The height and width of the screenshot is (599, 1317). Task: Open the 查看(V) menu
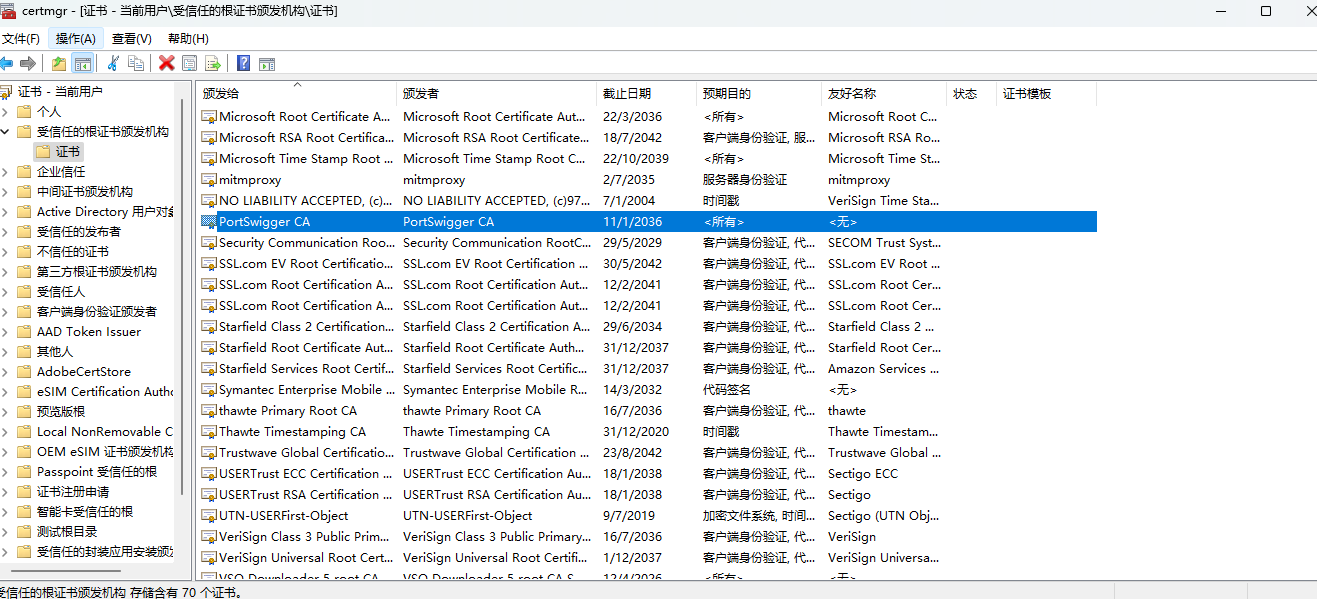coord(132,38)
